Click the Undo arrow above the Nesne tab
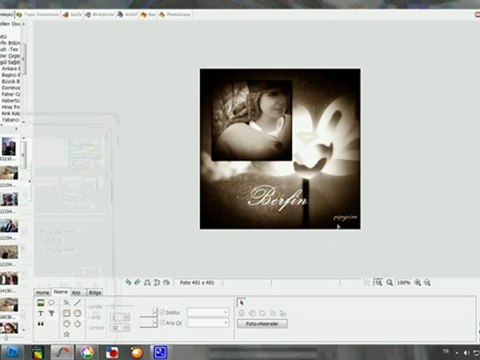480x360 pixels. click(128, 282)
